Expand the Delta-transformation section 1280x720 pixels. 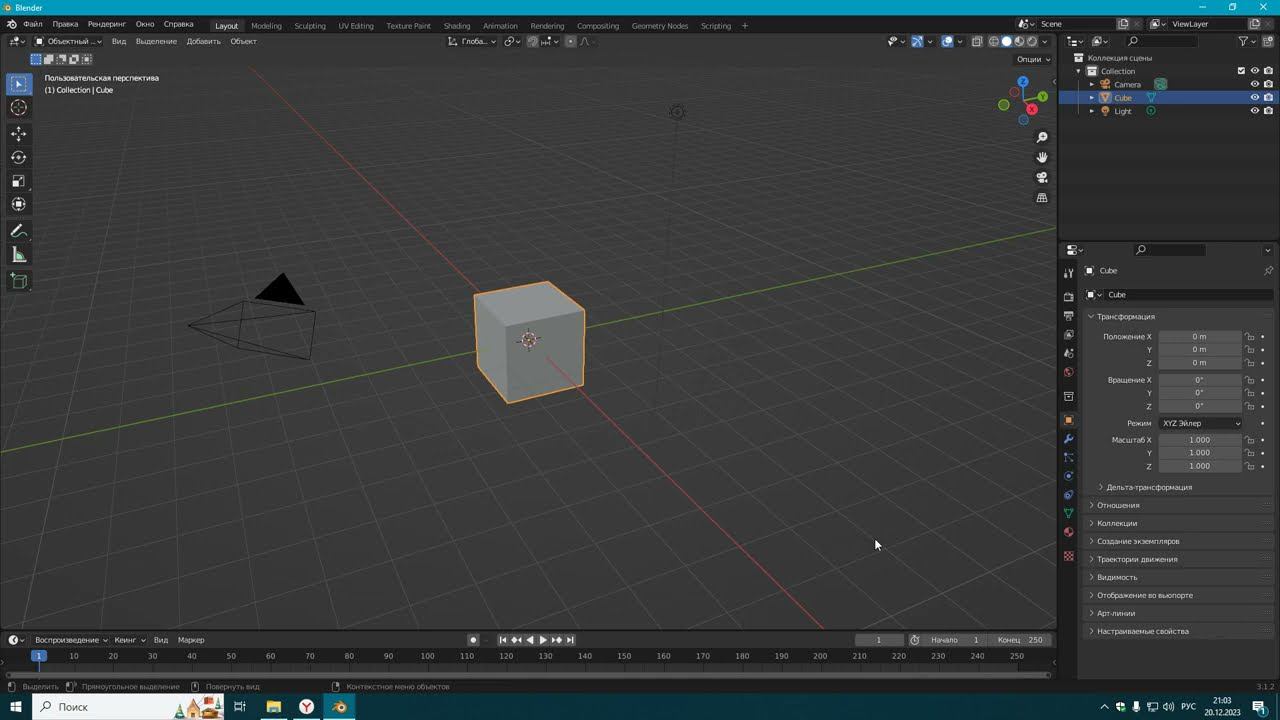[1148, 487]
